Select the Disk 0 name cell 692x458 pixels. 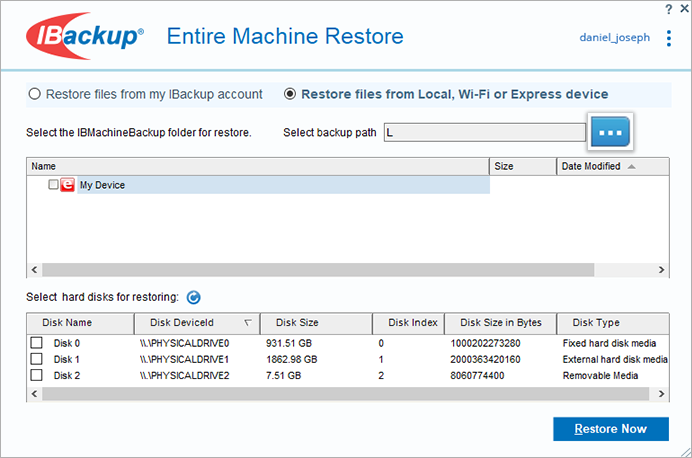click(x=67, y=343)
